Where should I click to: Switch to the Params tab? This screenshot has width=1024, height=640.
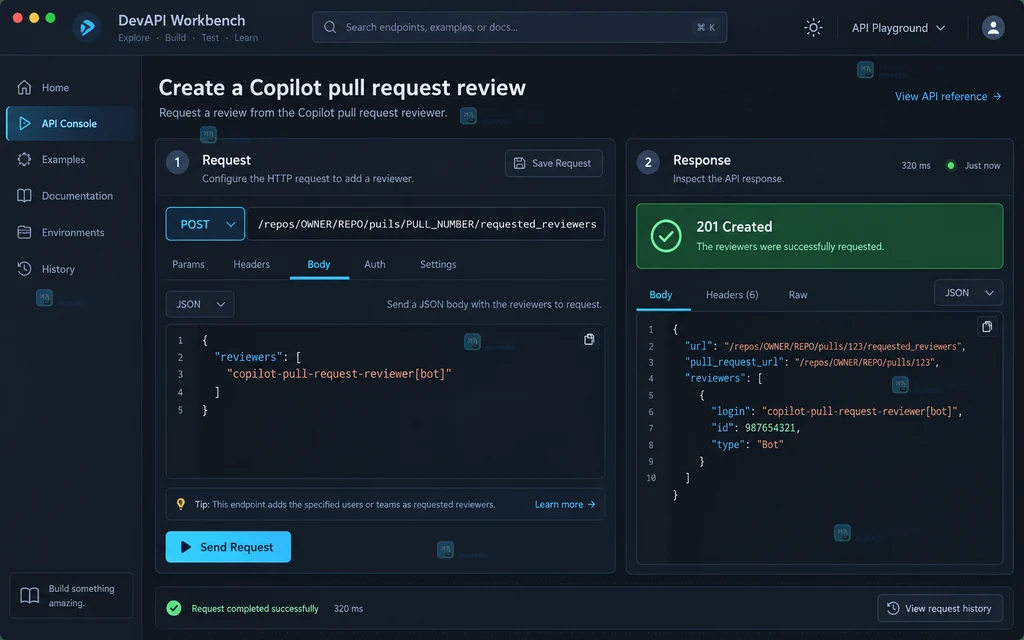pyautogui.click(x=188, y=264)
